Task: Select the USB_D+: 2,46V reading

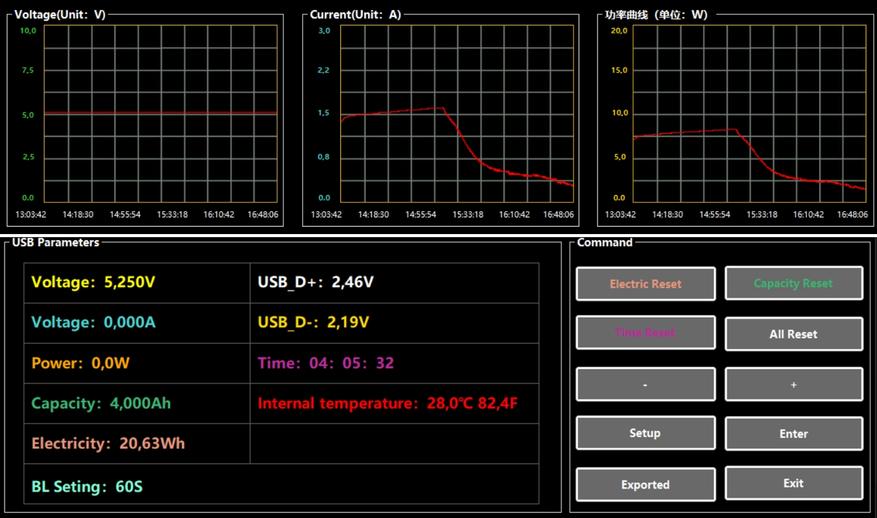Action: [315, 282]
